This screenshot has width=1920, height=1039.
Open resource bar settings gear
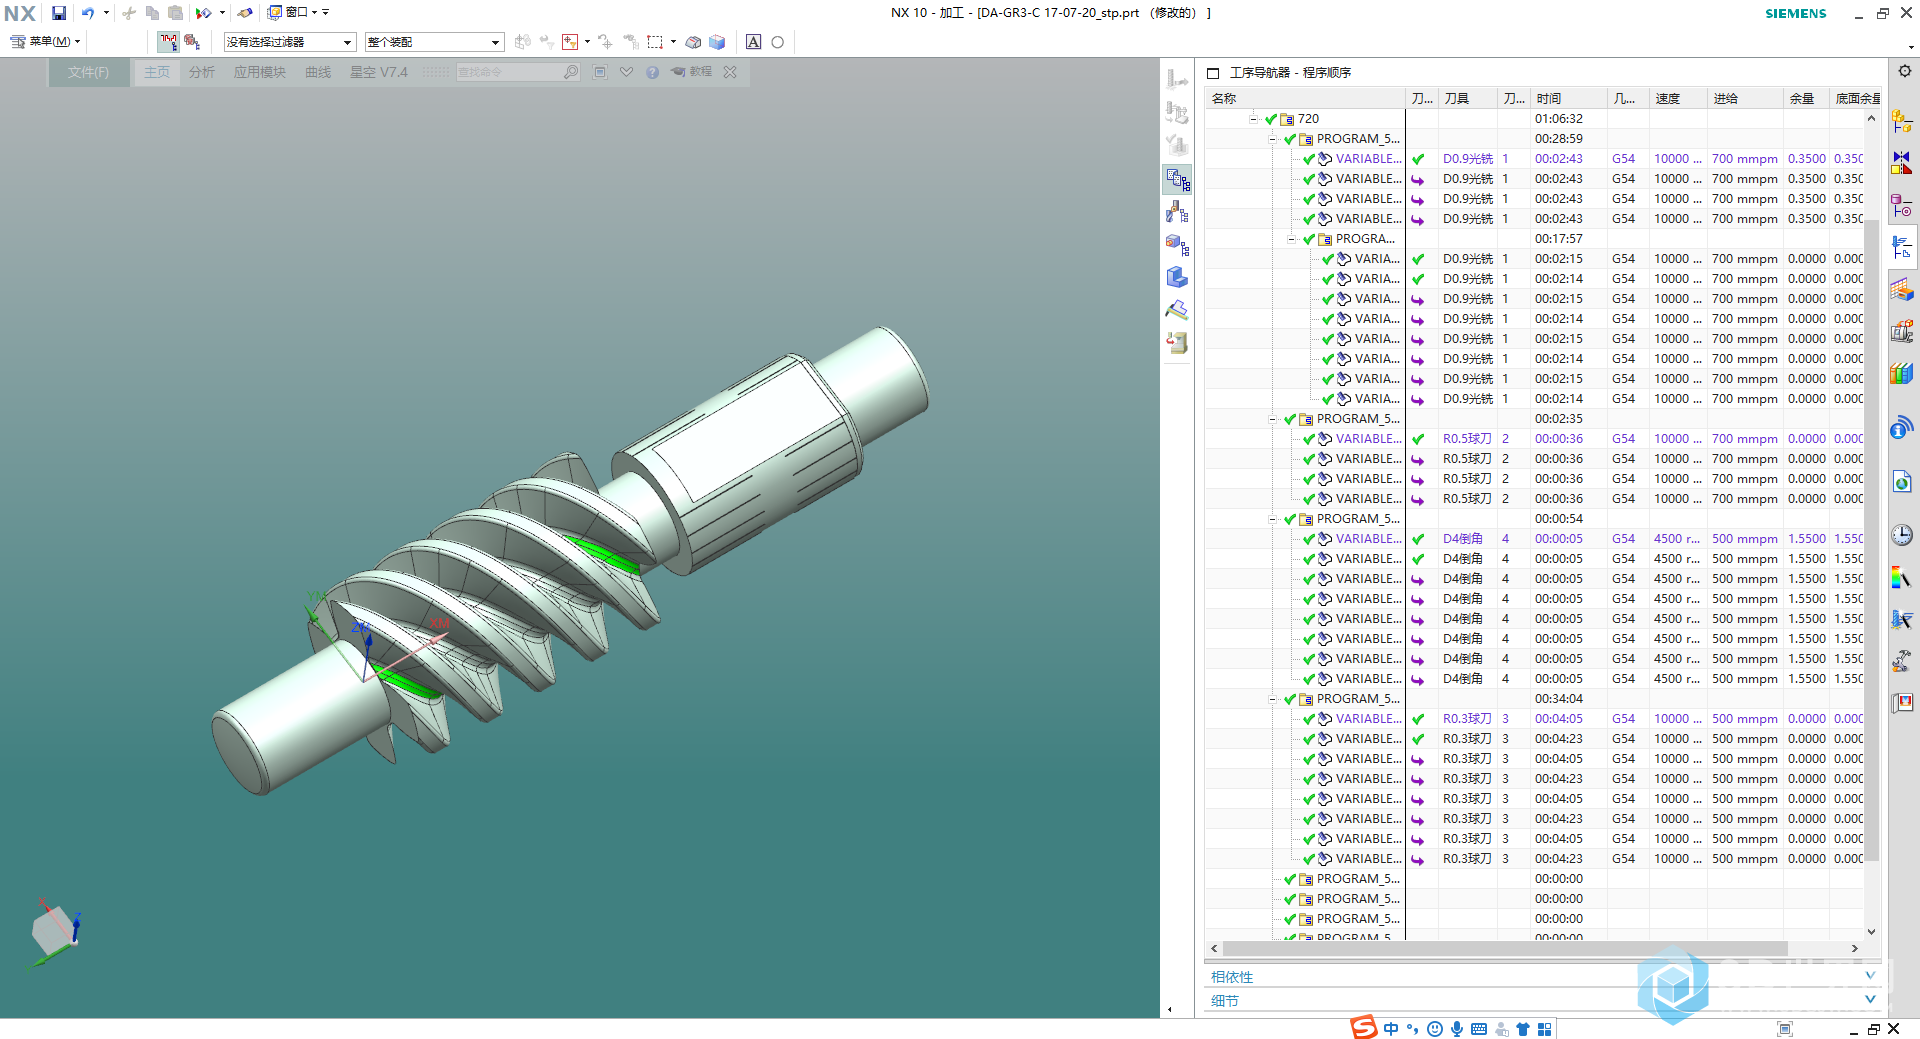[x=1904, y=71]
